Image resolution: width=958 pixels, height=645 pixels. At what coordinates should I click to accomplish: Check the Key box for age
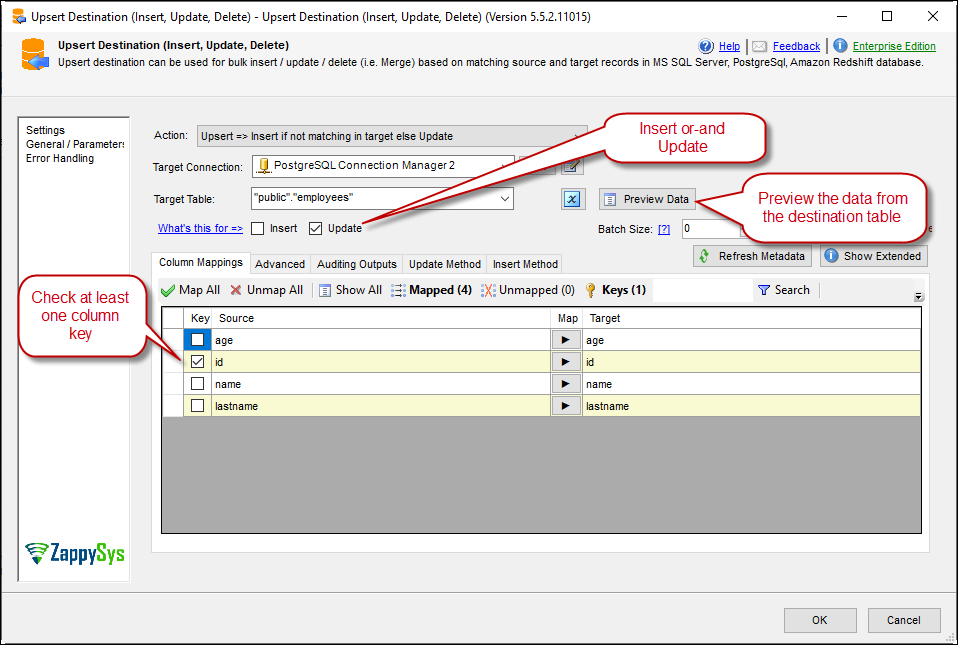pyautogui.click(x=197, y=340)
